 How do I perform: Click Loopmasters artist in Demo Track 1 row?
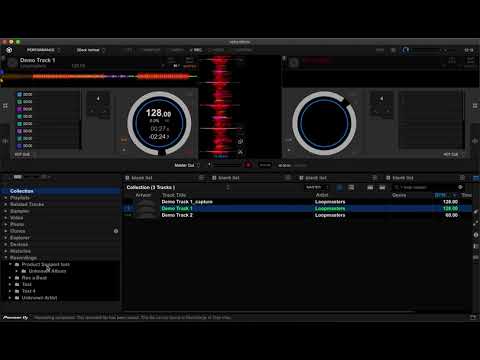(330, 208)
